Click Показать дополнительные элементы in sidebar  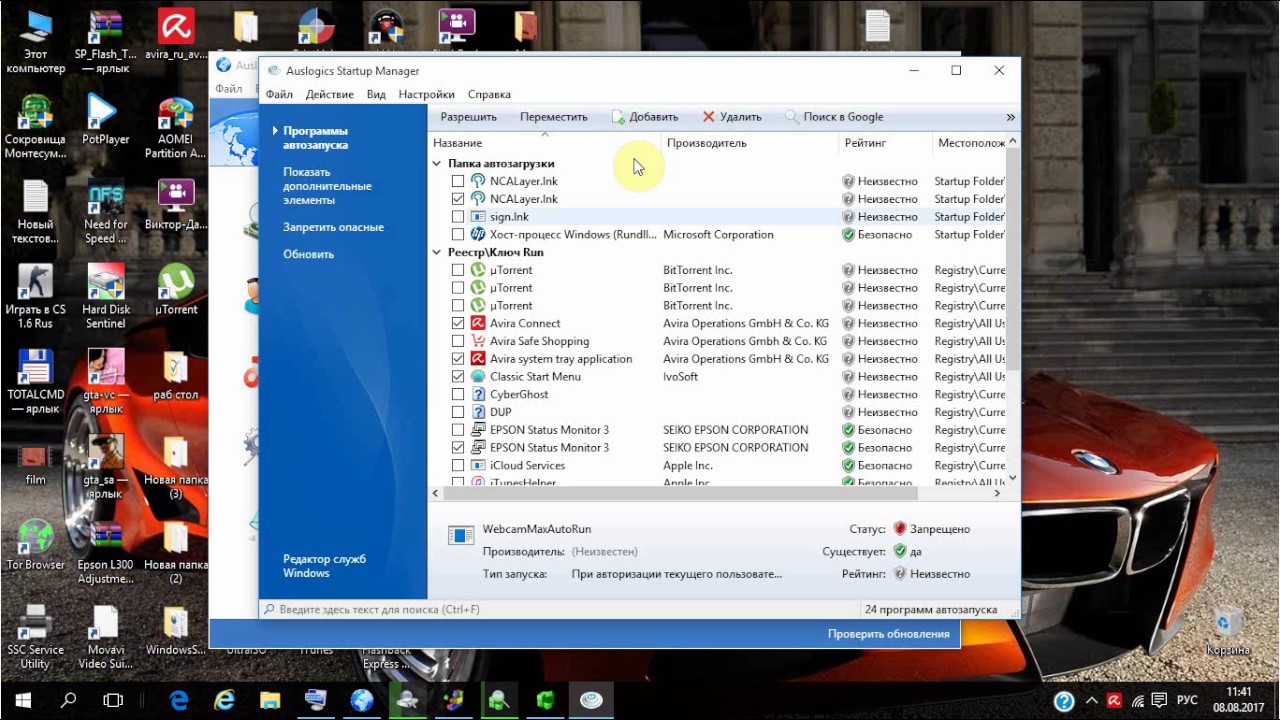[327, 186]
